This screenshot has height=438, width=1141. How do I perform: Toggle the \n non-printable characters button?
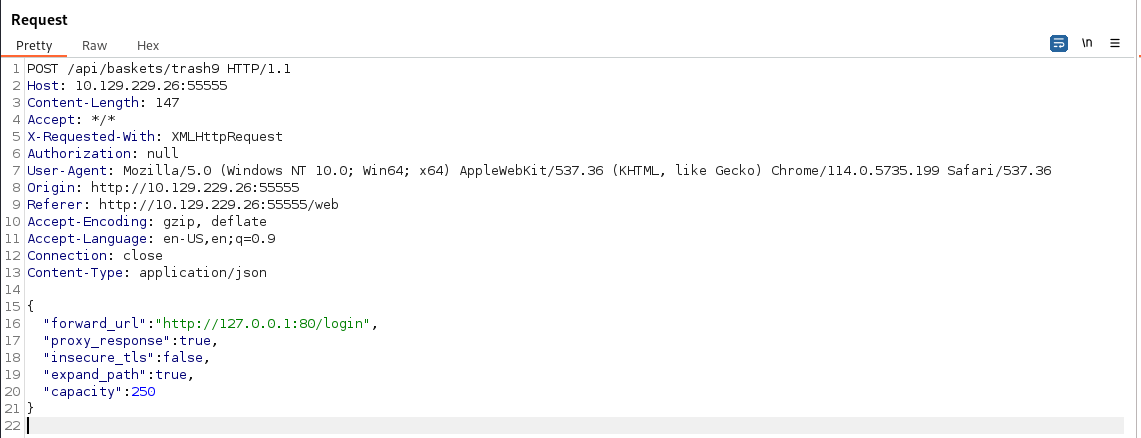pos(1087,44)
